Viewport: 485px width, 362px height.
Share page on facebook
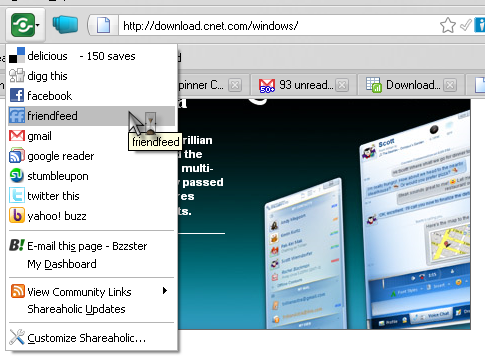[91, 96]
